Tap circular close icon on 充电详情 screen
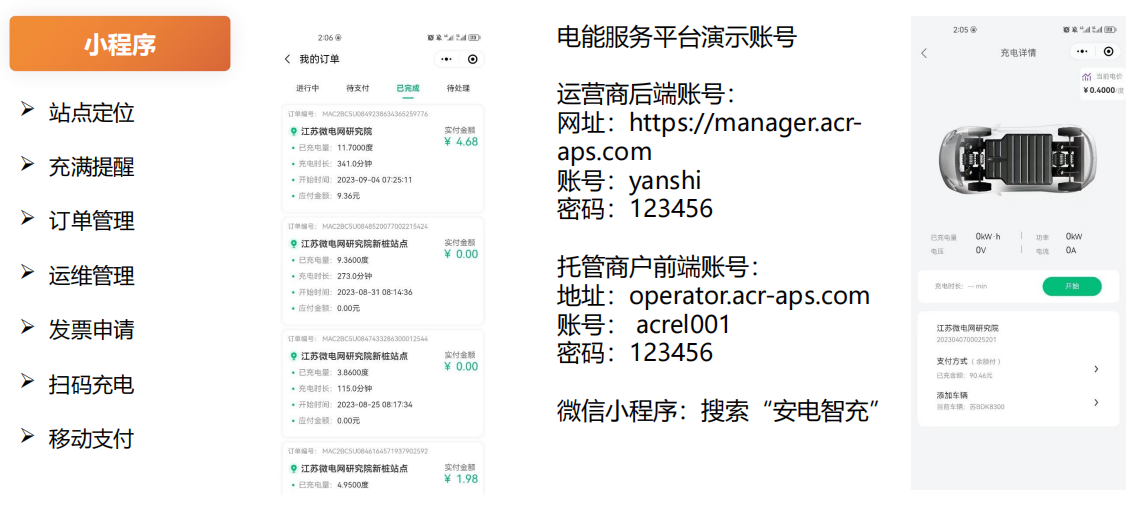1140x509 pixels. (x=1107, y=52)
